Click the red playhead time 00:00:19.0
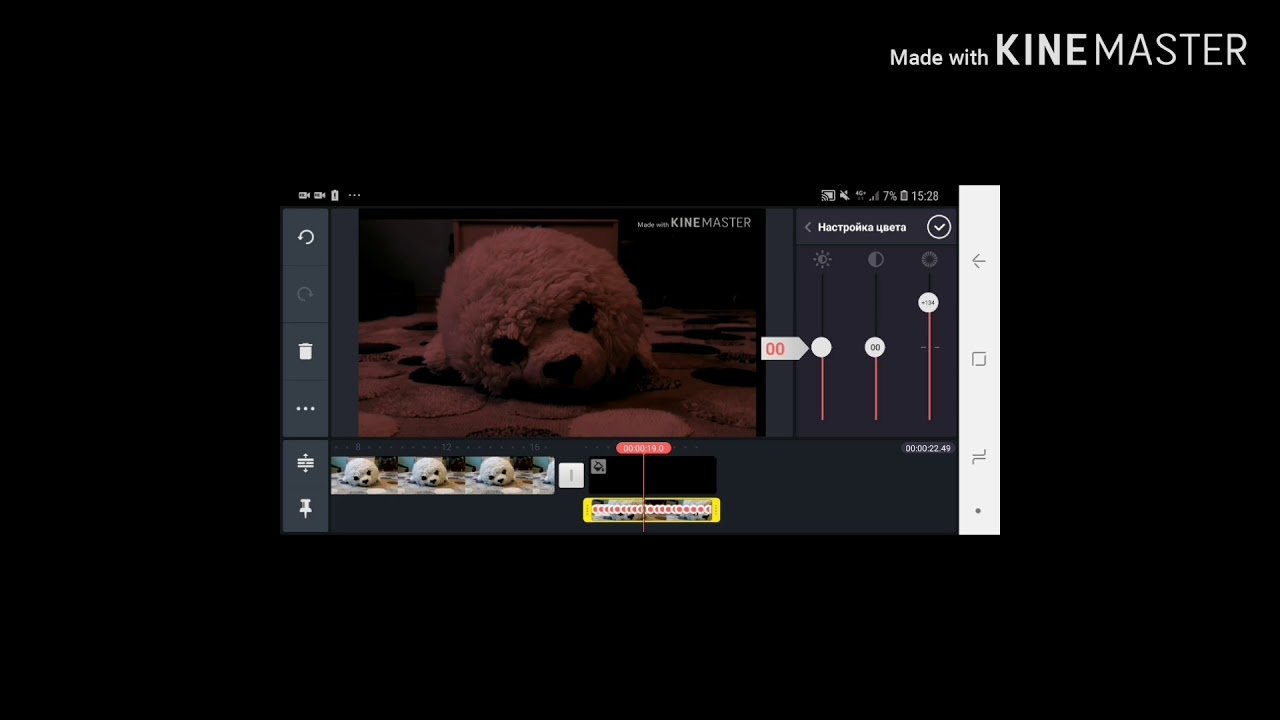 pyautogui.click(x=643, y=448)
